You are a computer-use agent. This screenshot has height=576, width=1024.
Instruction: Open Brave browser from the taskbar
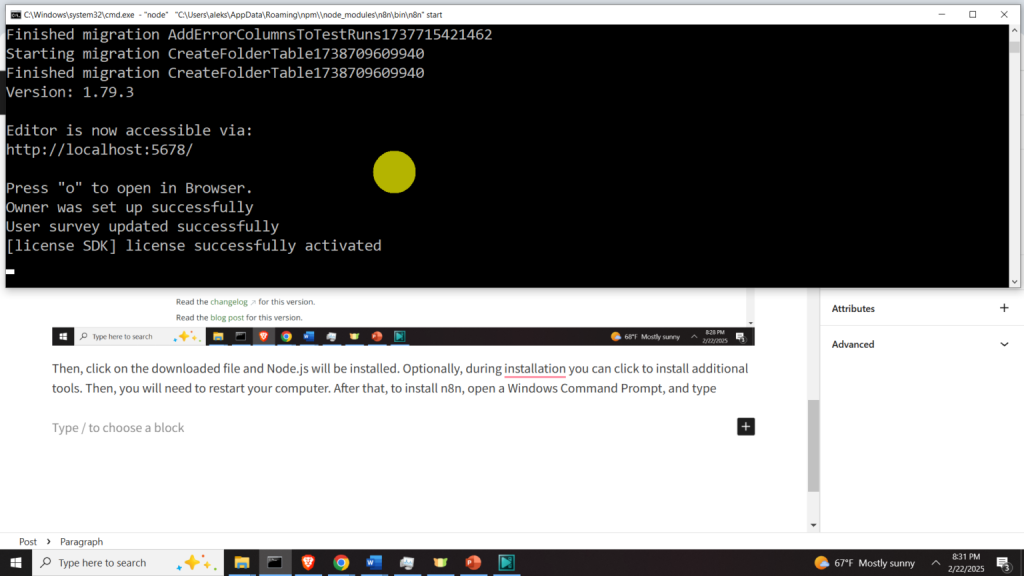[308, 563]
